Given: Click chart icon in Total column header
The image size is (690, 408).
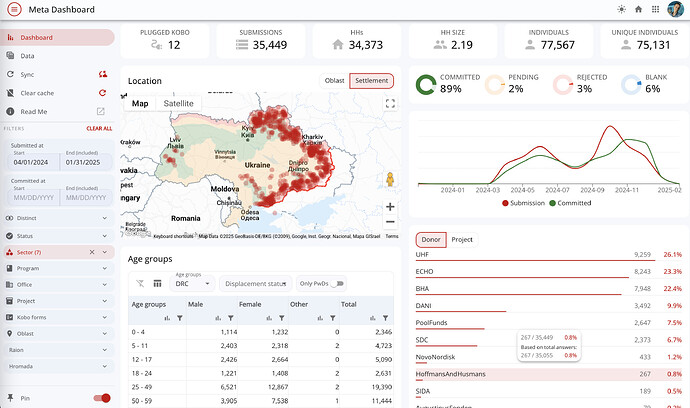Looking at the screenshot, I should (x=373, y=318).
